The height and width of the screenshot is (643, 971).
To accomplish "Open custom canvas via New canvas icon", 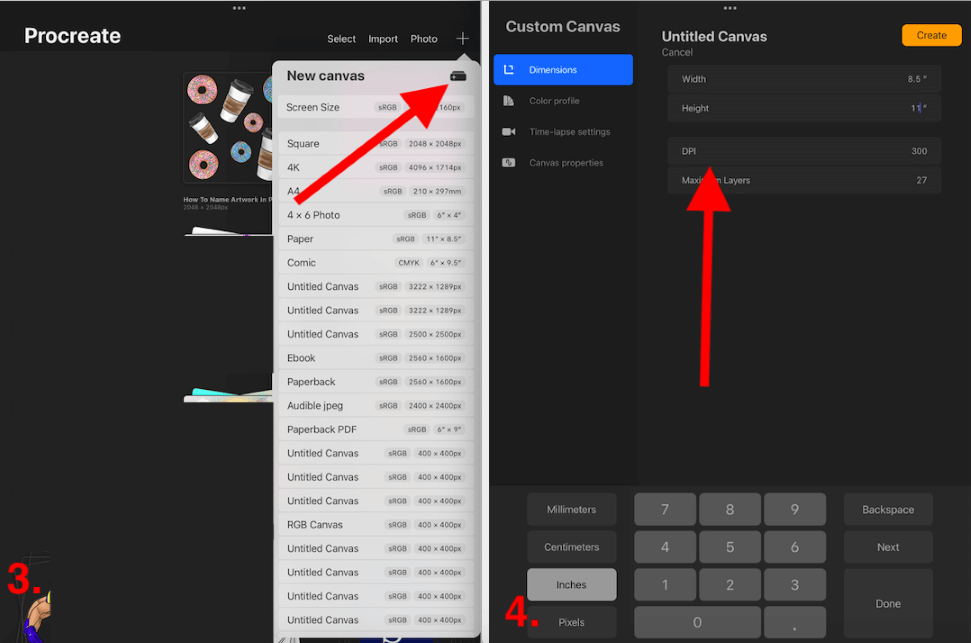I will [458, 76].
